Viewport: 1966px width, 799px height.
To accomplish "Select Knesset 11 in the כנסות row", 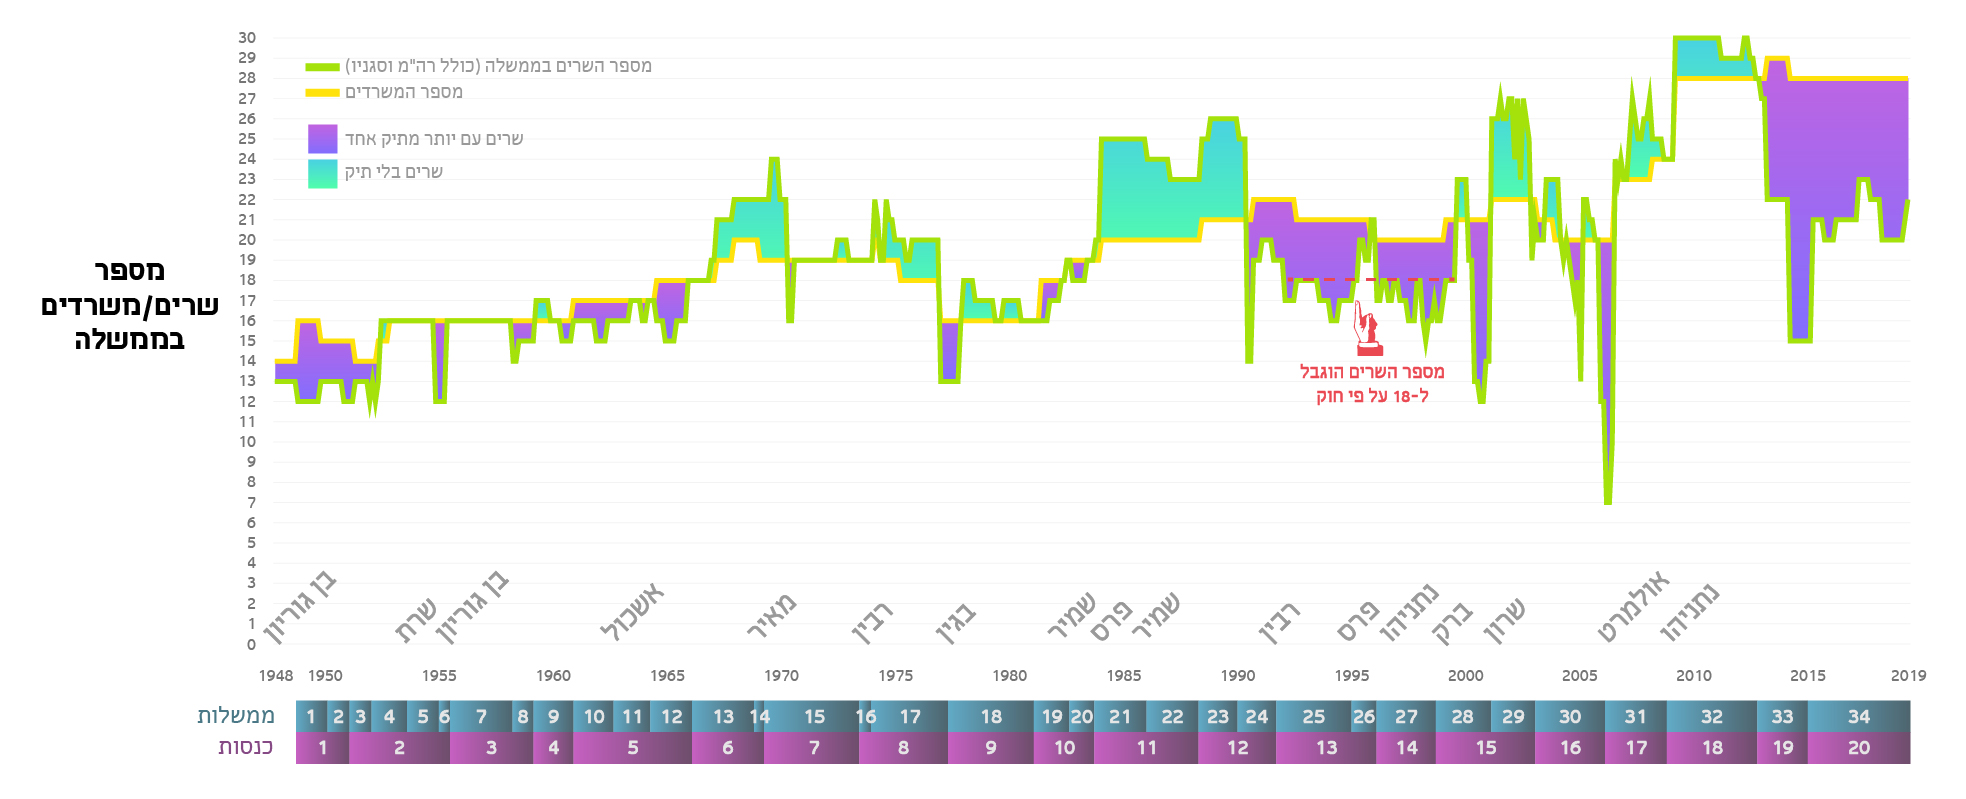I will pyautogui.click(x=1146, y=747).
